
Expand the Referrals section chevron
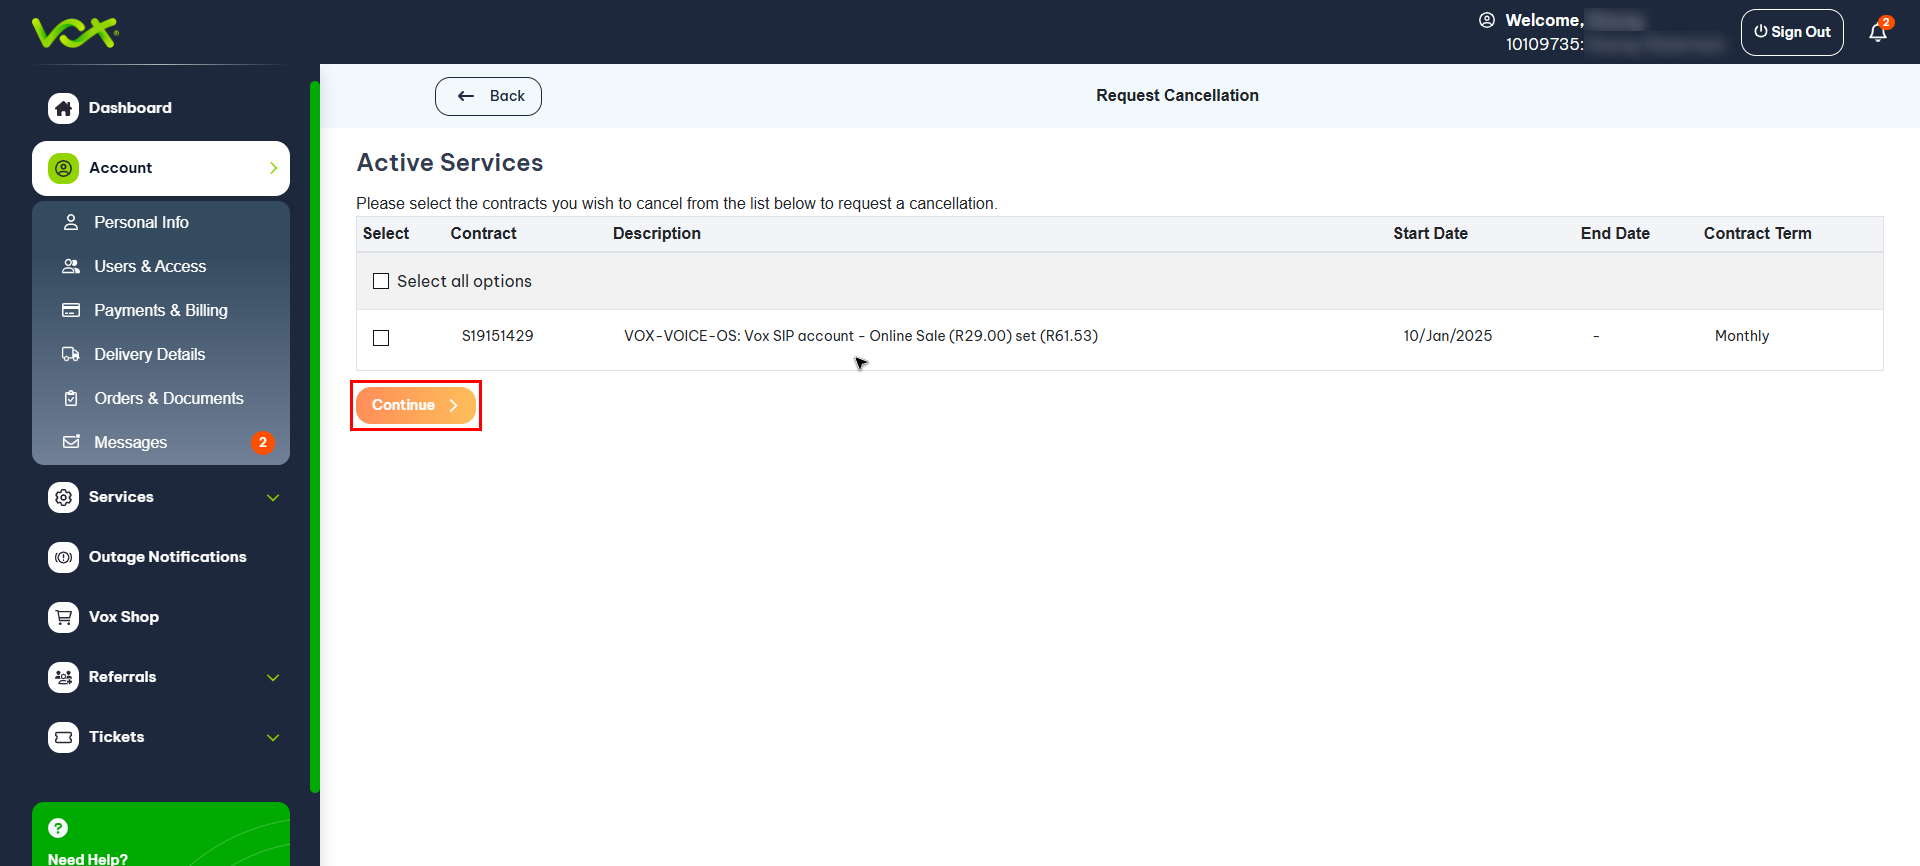pyautogui.click(x=273, y=677)
